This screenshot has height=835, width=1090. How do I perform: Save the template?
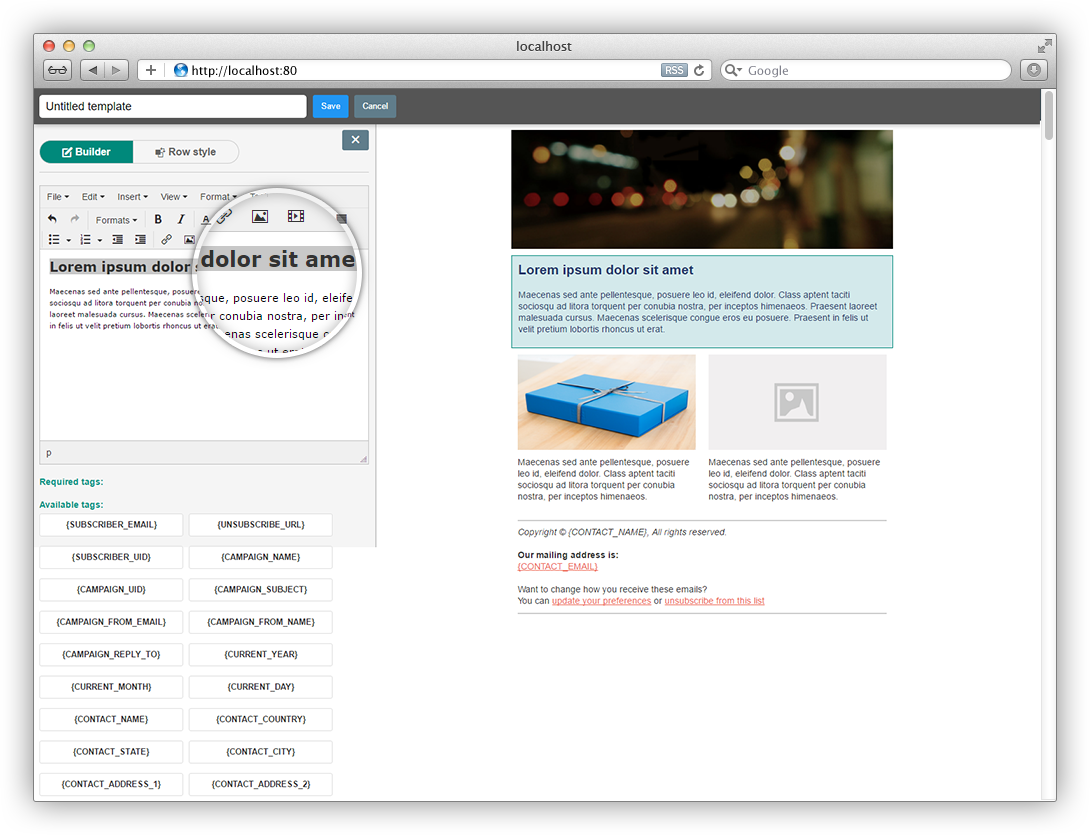pyautogui.click(x=330, y=105)
